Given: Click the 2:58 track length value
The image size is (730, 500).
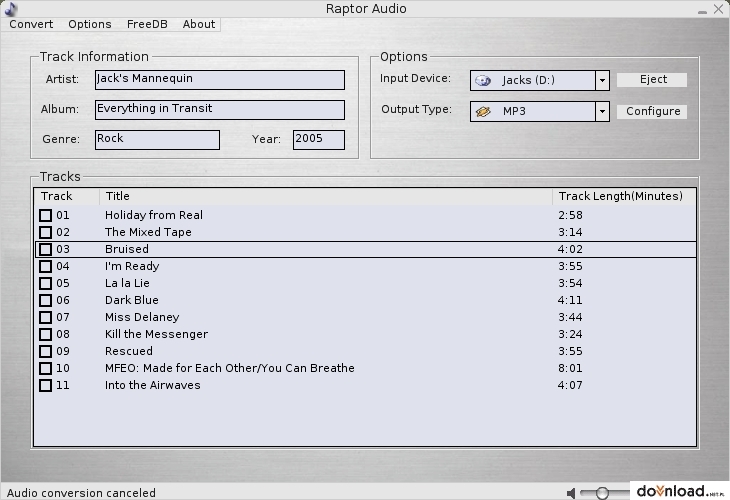Looking at the screenshot, I should 570,215.
